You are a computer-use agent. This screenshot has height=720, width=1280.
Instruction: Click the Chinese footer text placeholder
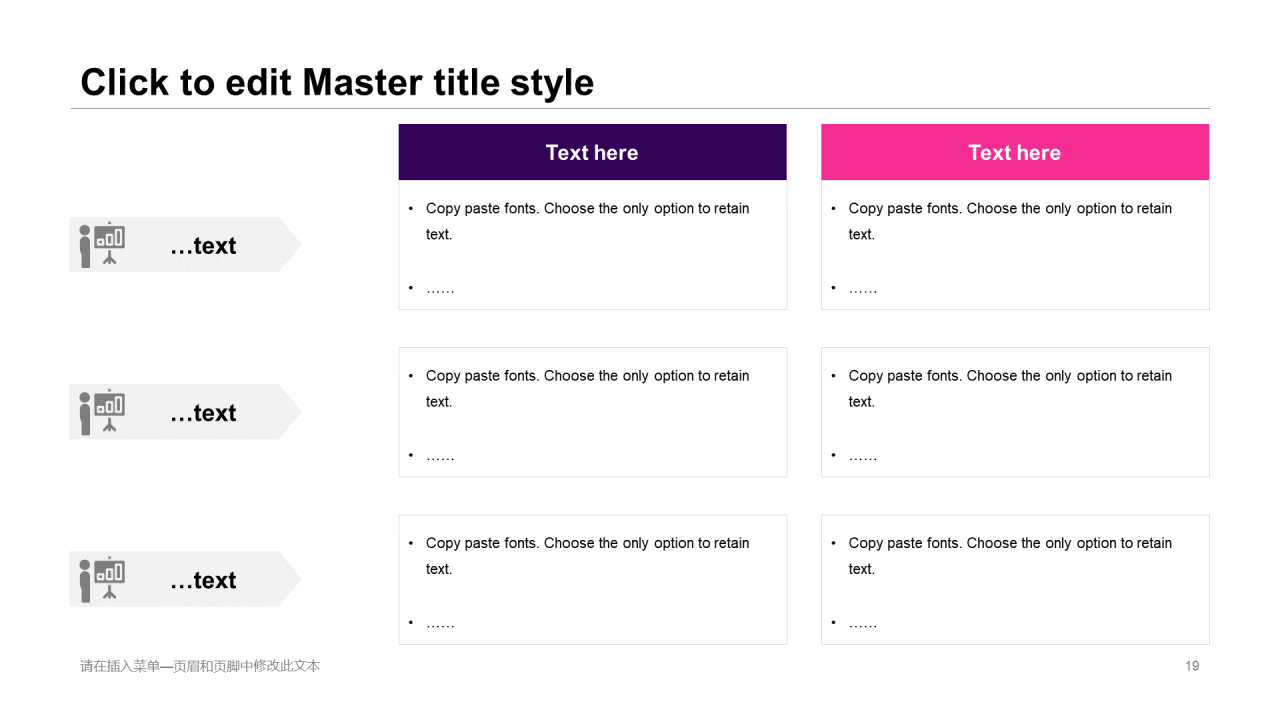coord(200,666)
